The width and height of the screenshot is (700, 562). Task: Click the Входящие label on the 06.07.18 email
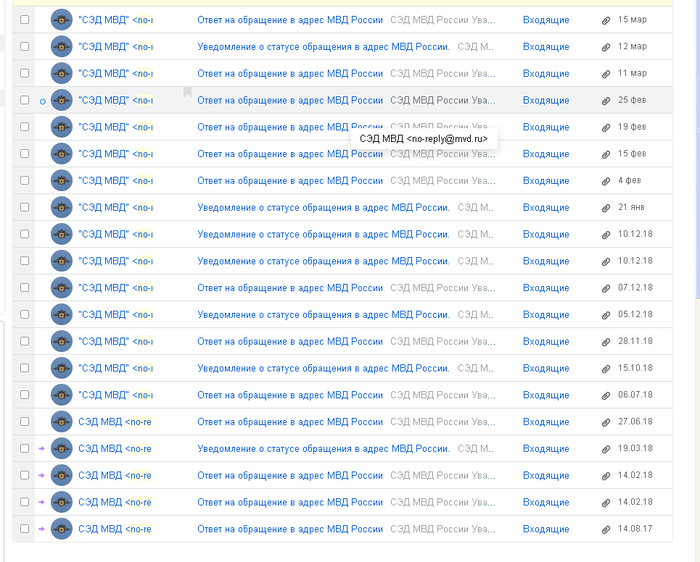point(546,395)
